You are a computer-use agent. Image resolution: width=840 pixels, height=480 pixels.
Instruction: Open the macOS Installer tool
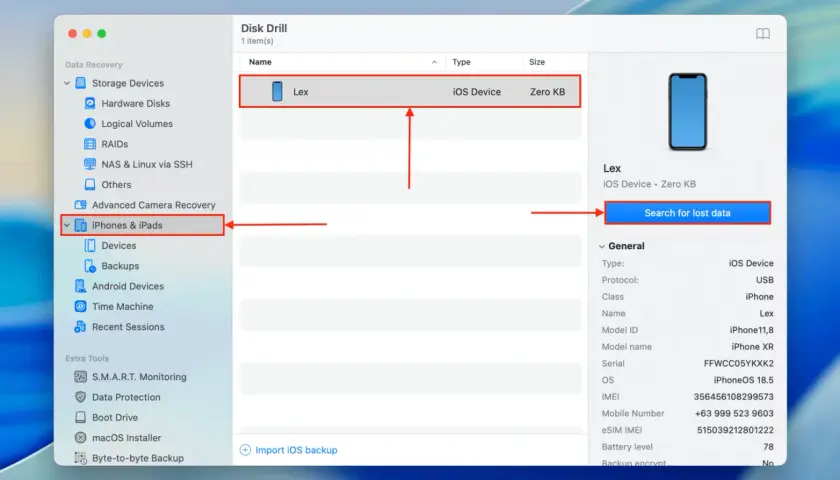[x=126, y=438]
